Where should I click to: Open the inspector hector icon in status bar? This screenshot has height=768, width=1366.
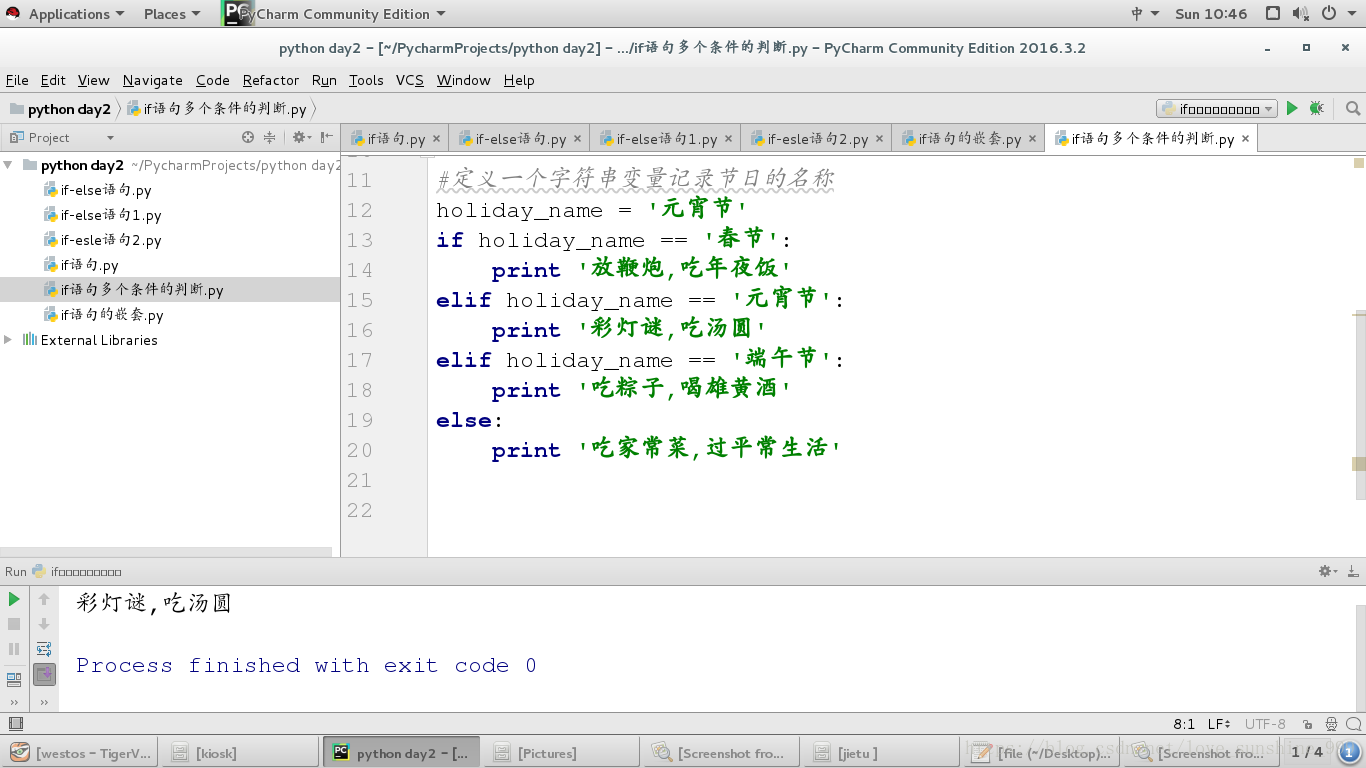[x=1331, y=724]
